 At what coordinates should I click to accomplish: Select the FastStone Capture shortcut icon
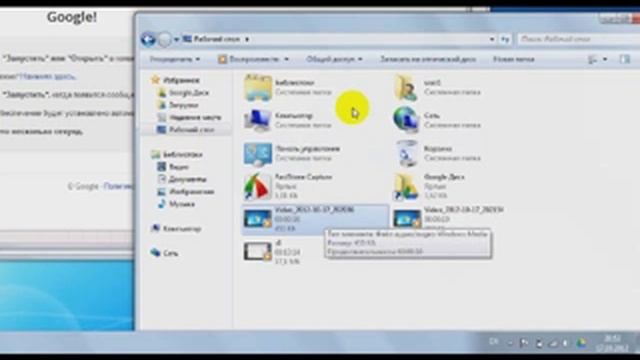[x=258, y=186]
